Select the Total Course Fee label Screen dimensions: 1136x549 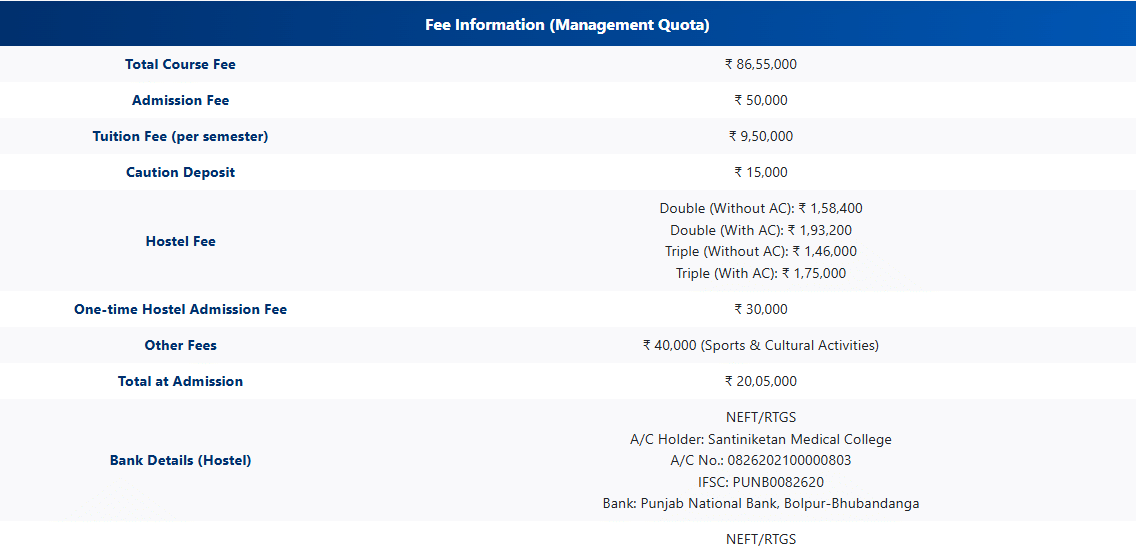pos(180,64)
